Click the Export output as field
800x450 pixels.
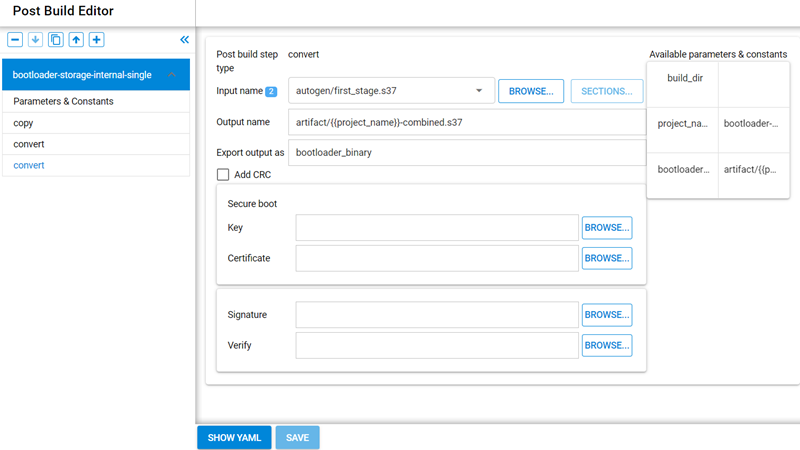(465, 152)
